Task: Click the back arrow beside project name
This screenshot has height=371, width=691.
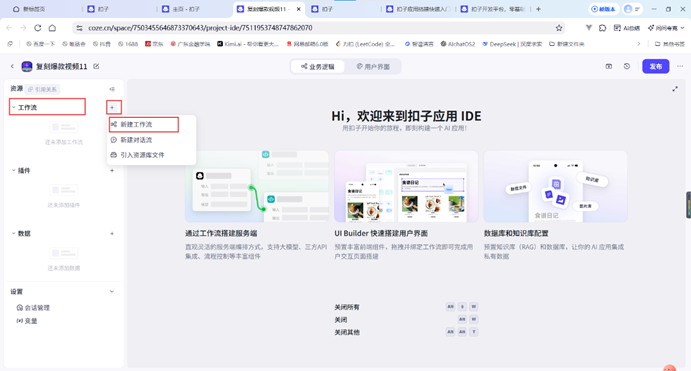Action: pos(12,67)
